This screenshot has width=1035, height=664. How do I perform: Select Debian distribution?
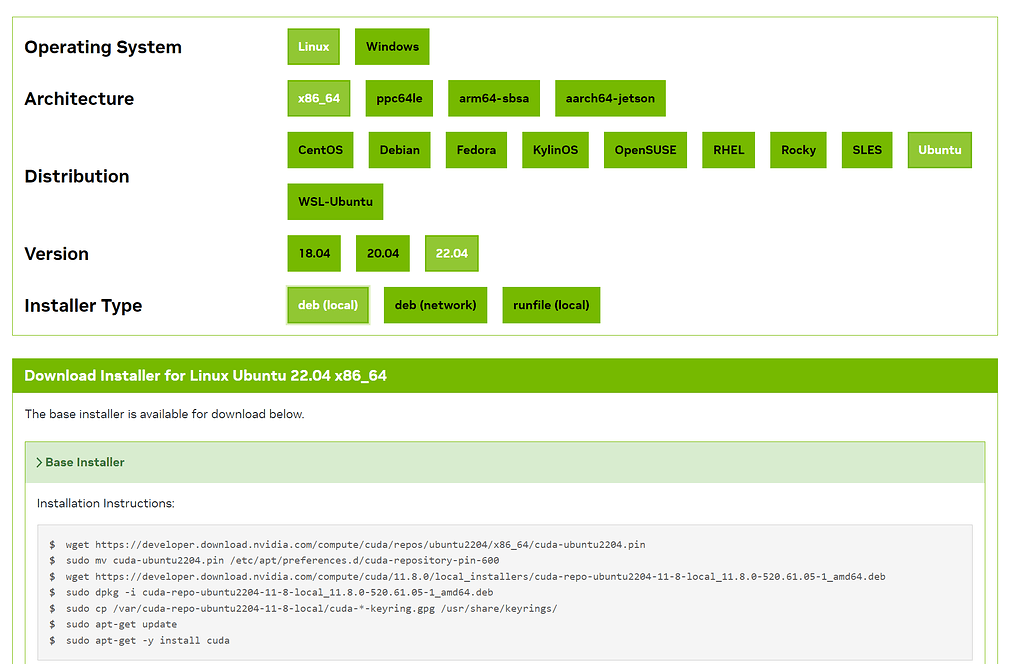point(400,150)
